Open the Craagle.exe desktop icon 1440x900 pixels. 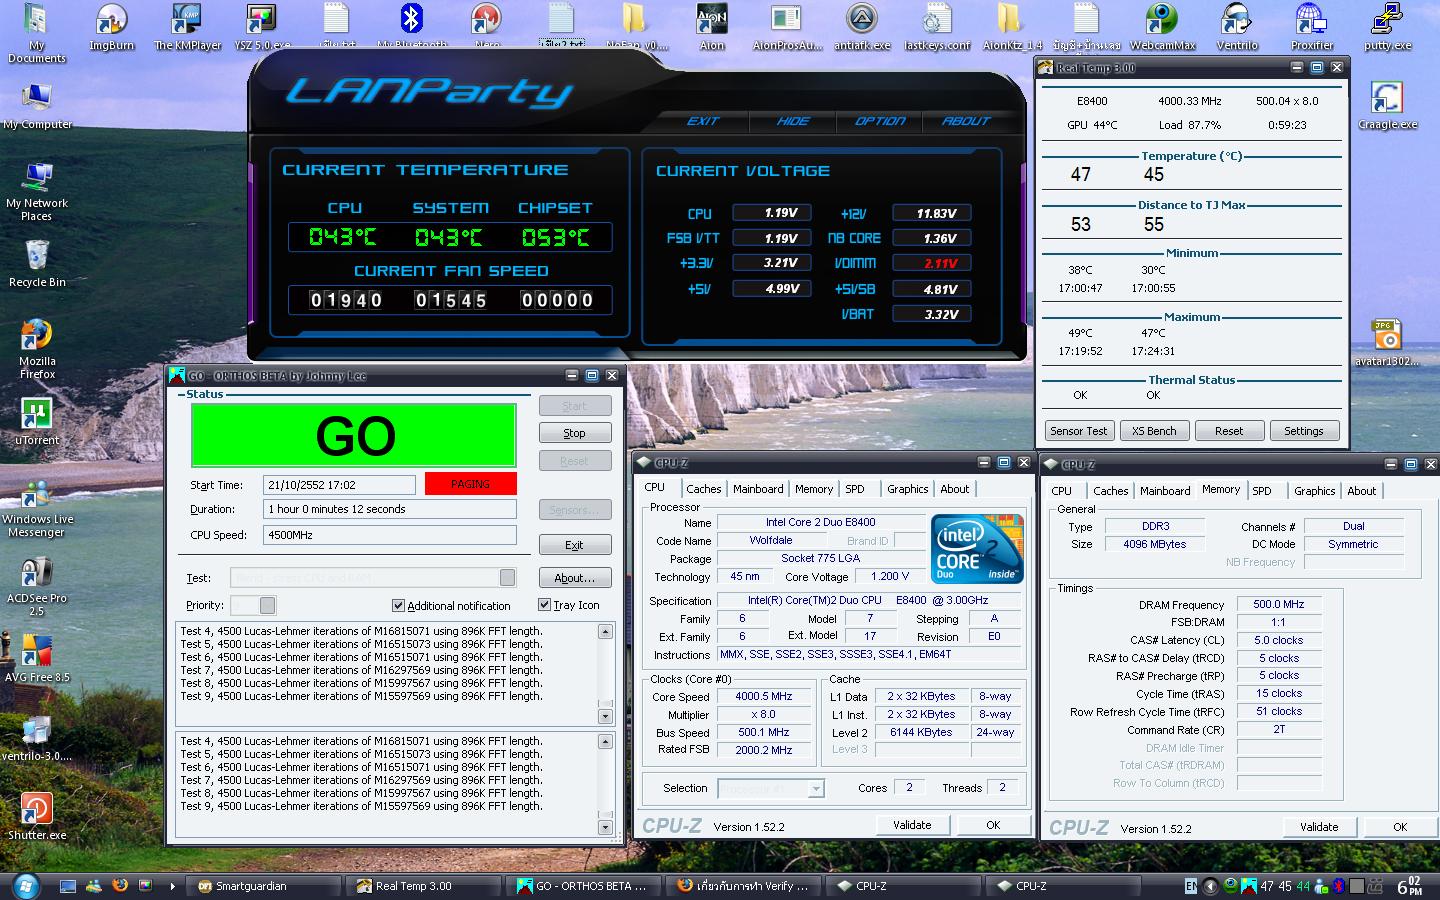[1387, 105]
